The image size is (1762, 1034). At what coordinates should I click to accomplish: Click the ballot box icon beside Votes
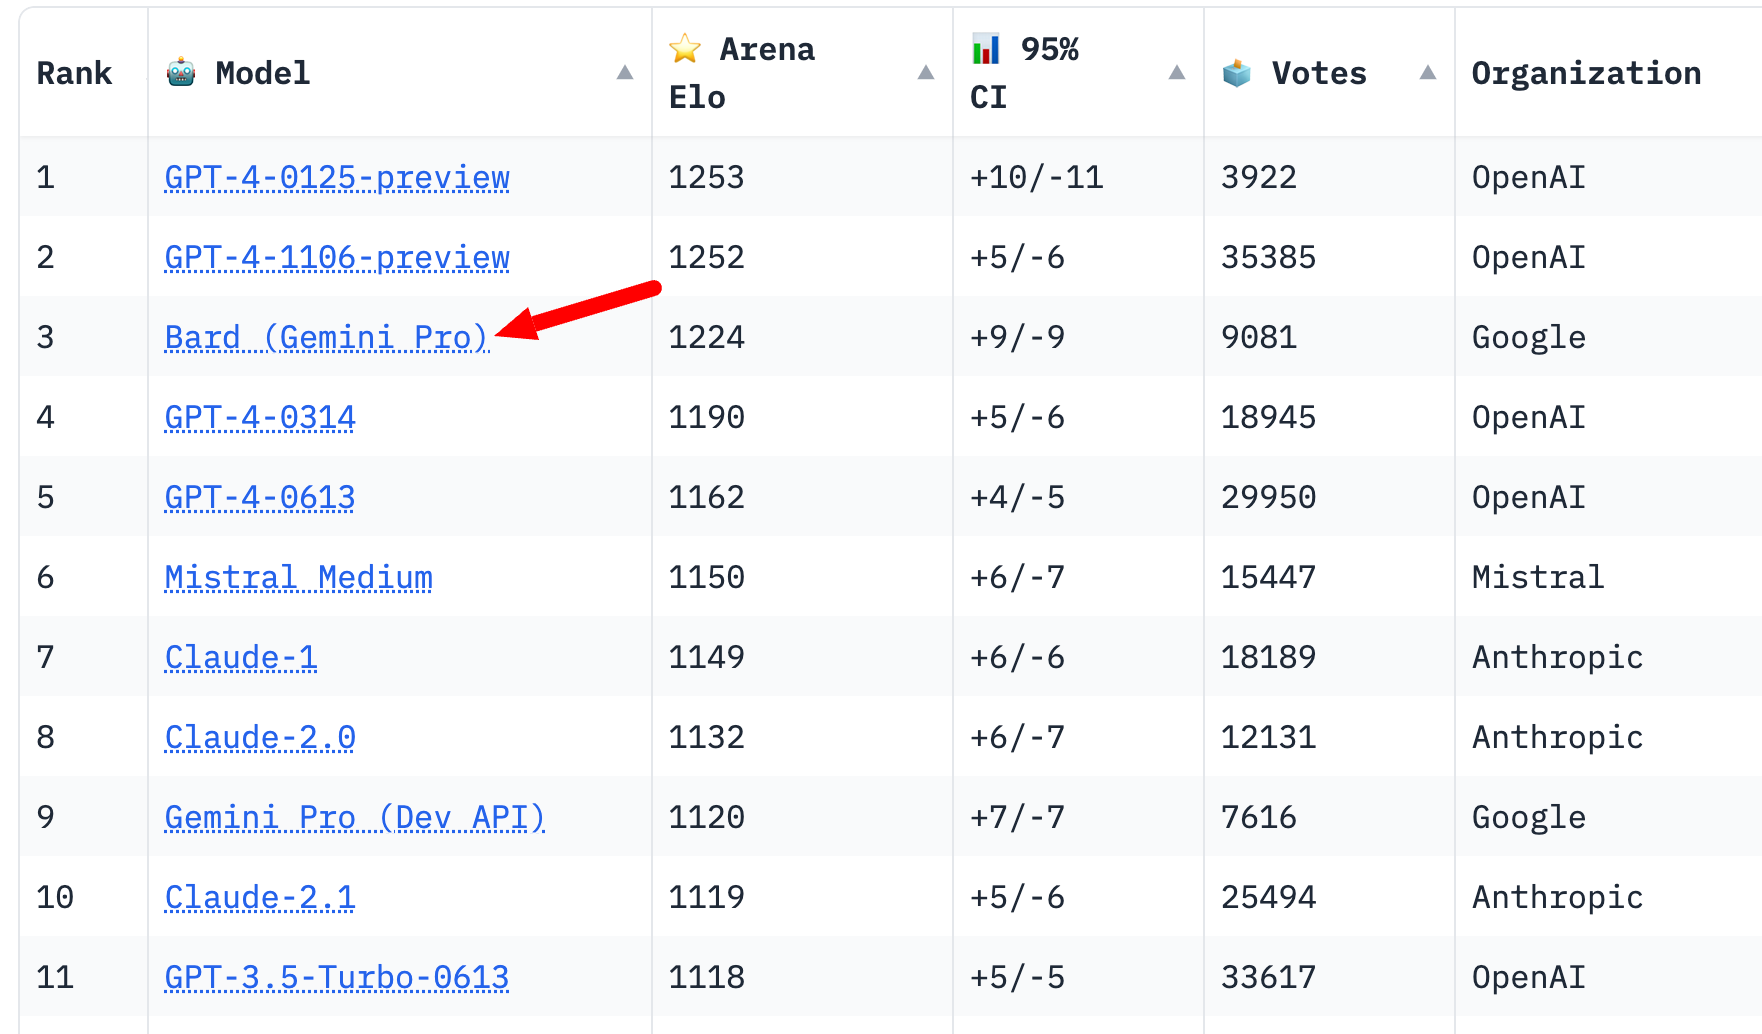[1237, 73]
